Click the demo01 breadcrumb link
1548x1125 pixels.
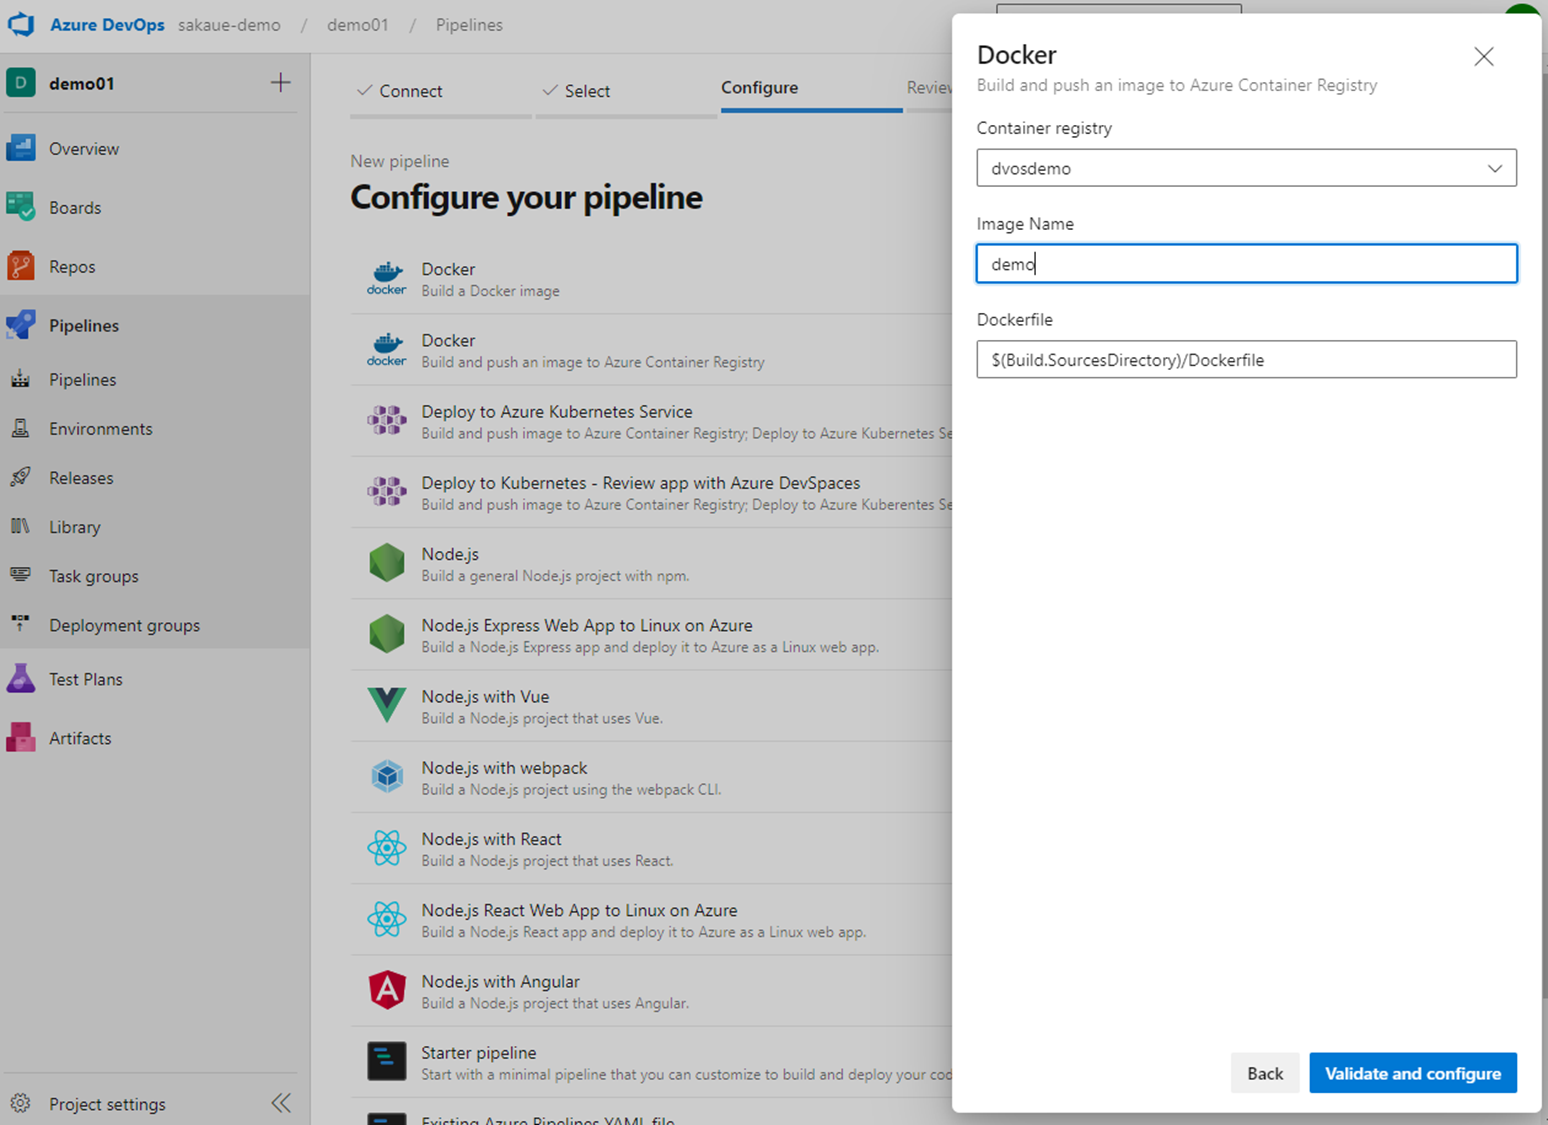pyautogui.click(x=357, y=25)
